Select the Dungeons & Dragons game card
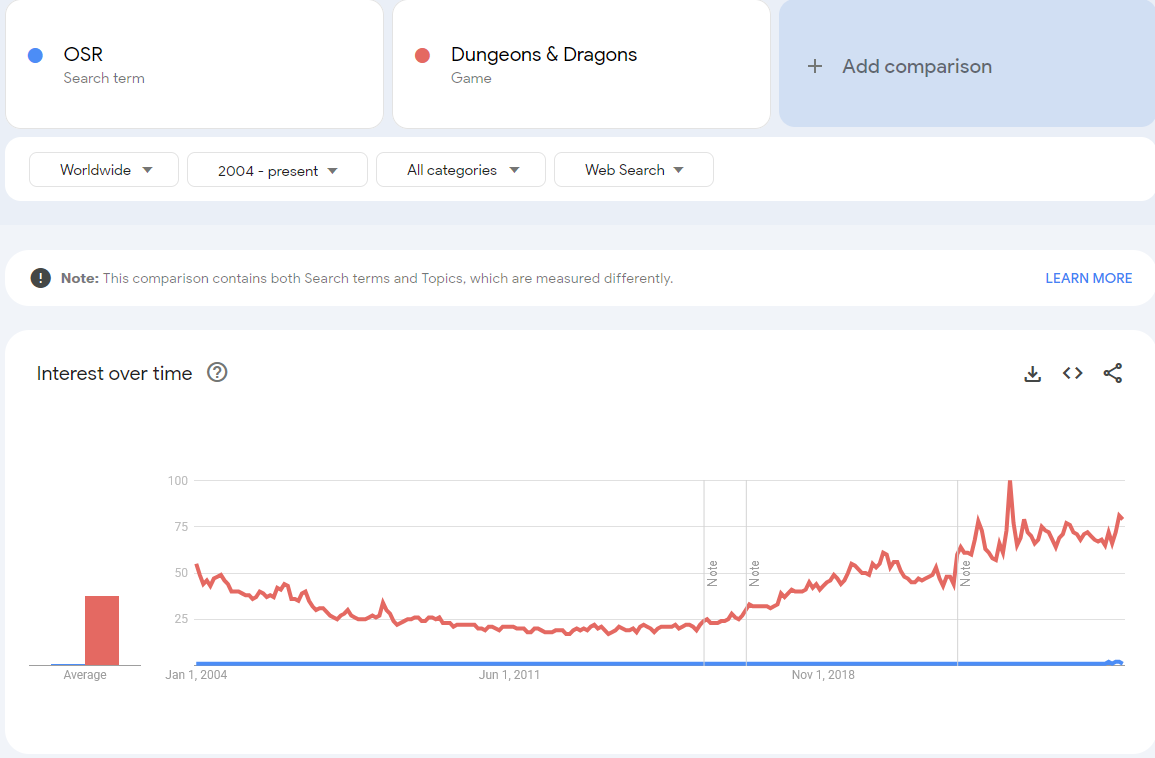Viewport: 1155px width, 758px height. pos(581,64)
